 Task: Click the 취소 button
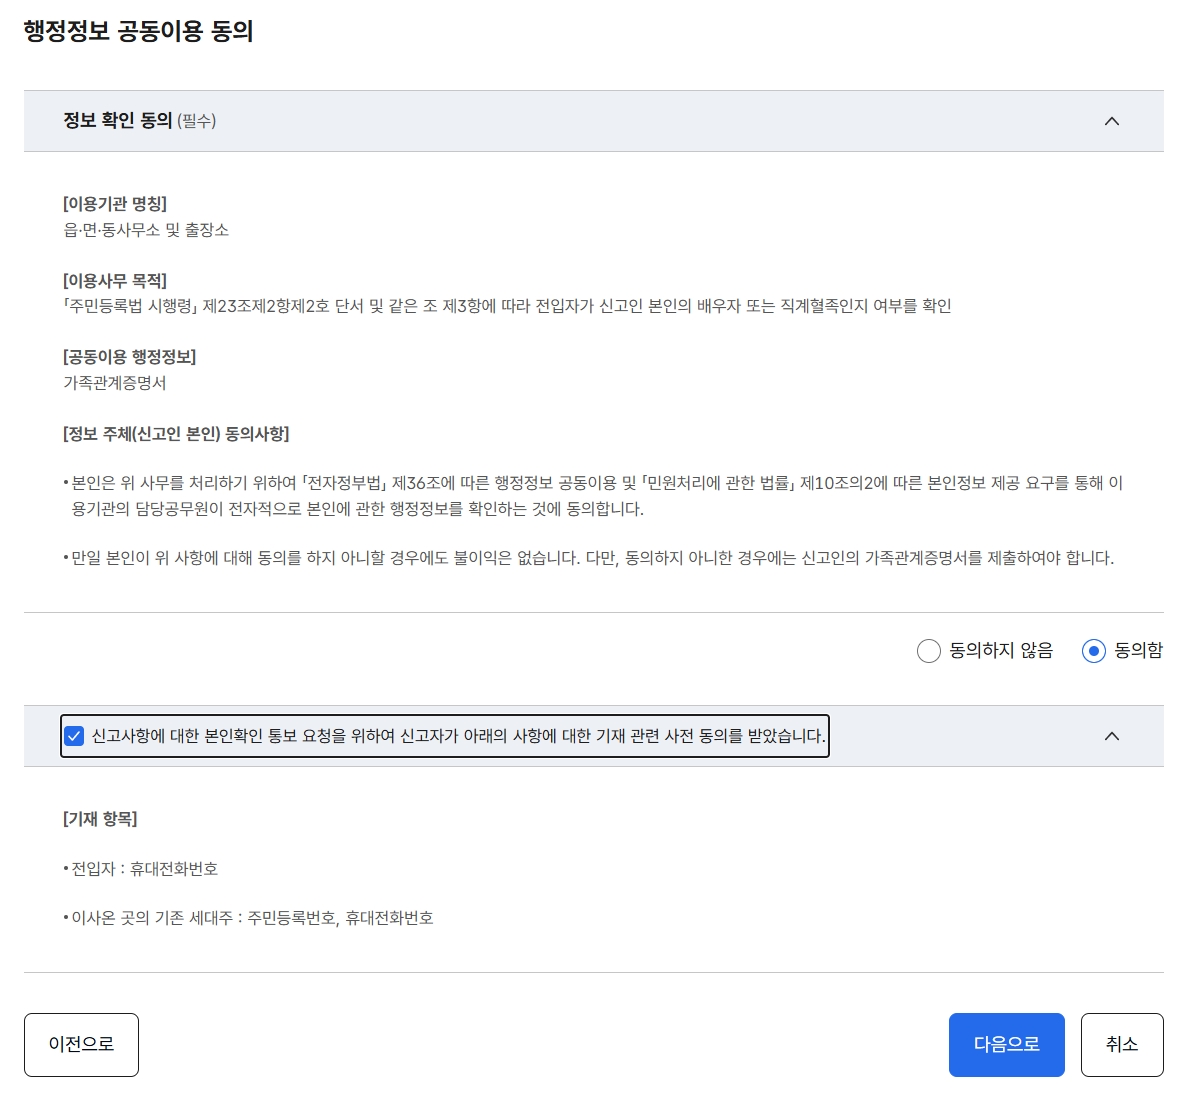click(x=1122, y=1044)
